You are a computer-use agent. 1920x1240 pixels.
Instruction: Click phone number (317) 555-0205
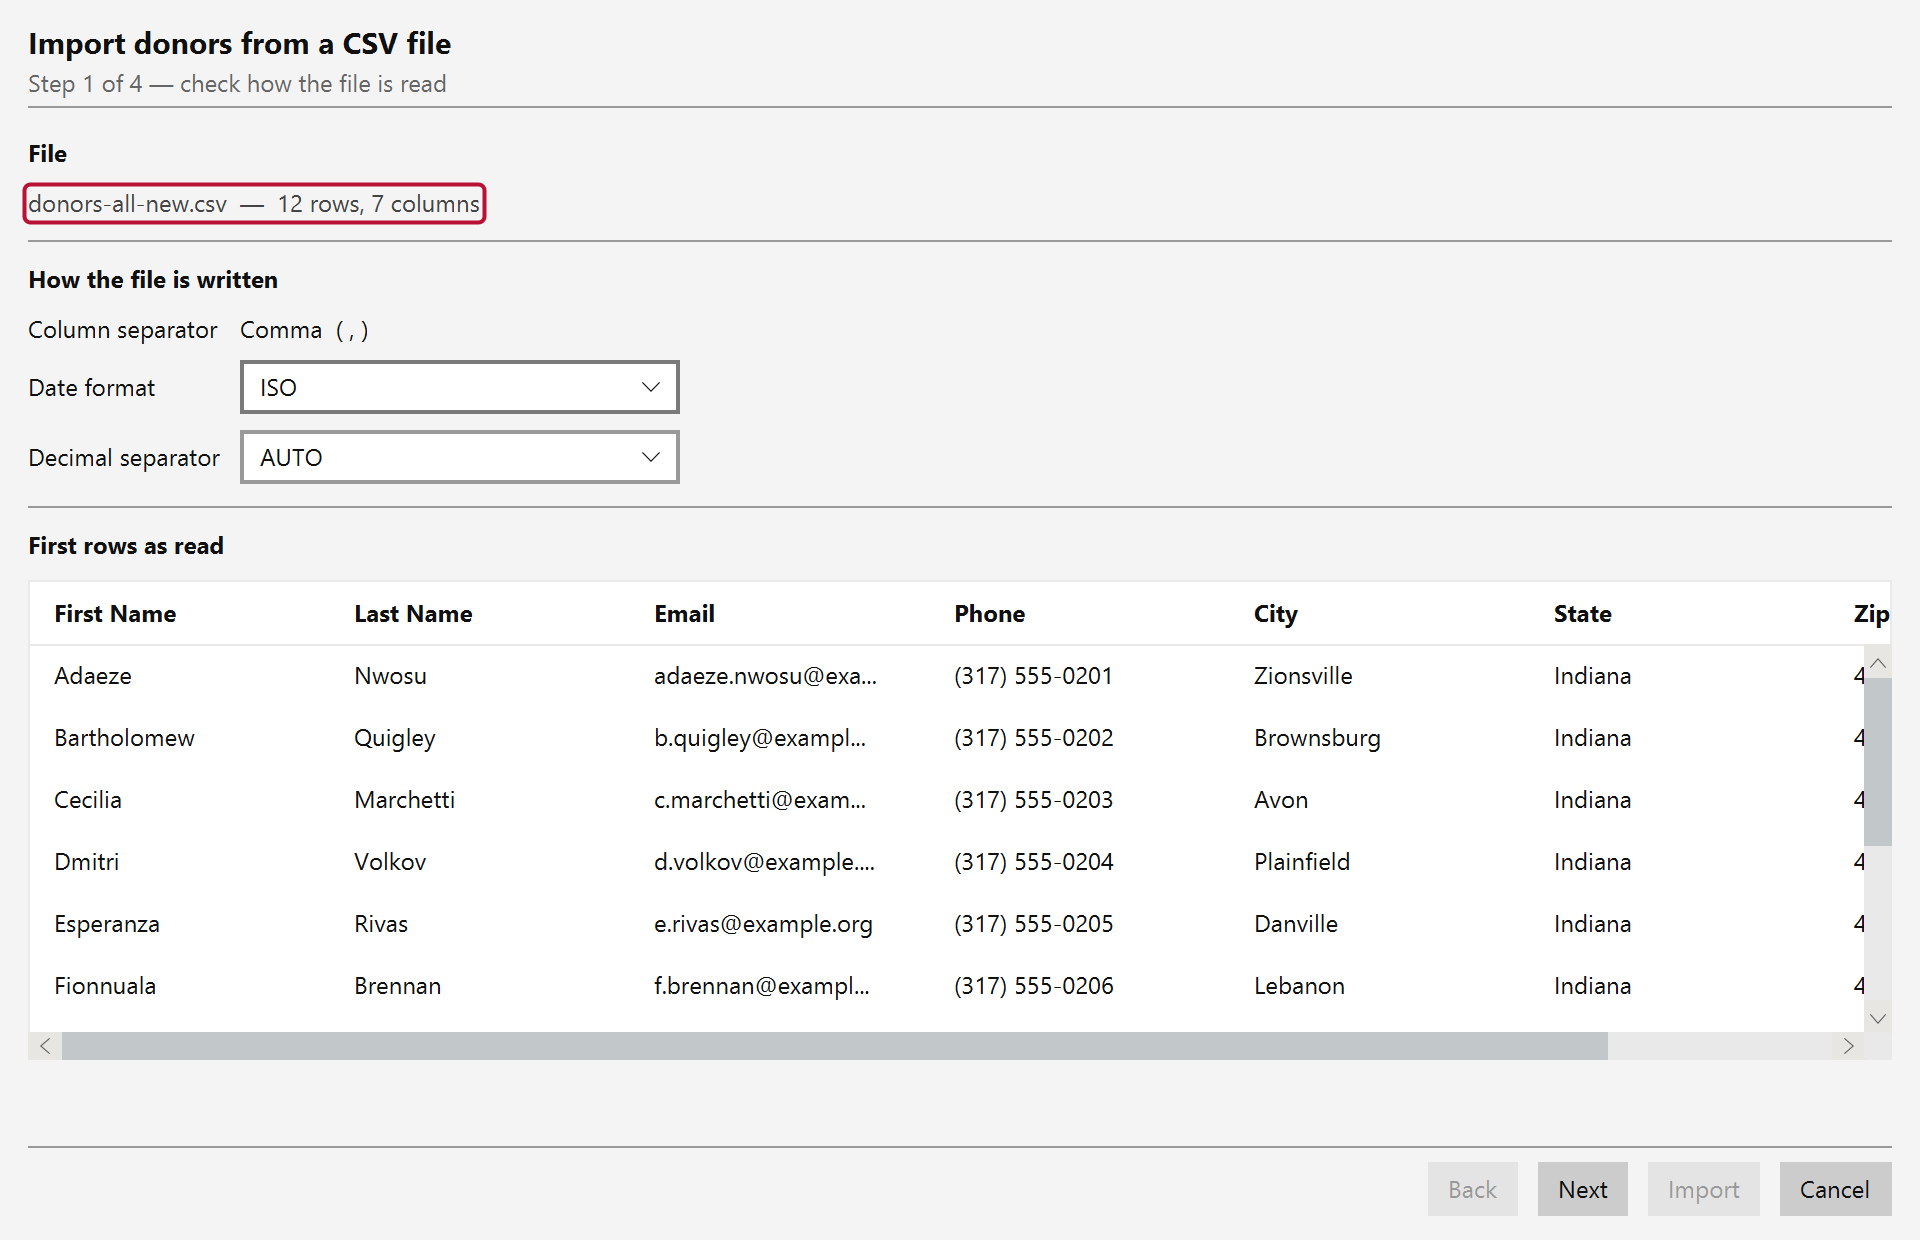coord(1033,924)
